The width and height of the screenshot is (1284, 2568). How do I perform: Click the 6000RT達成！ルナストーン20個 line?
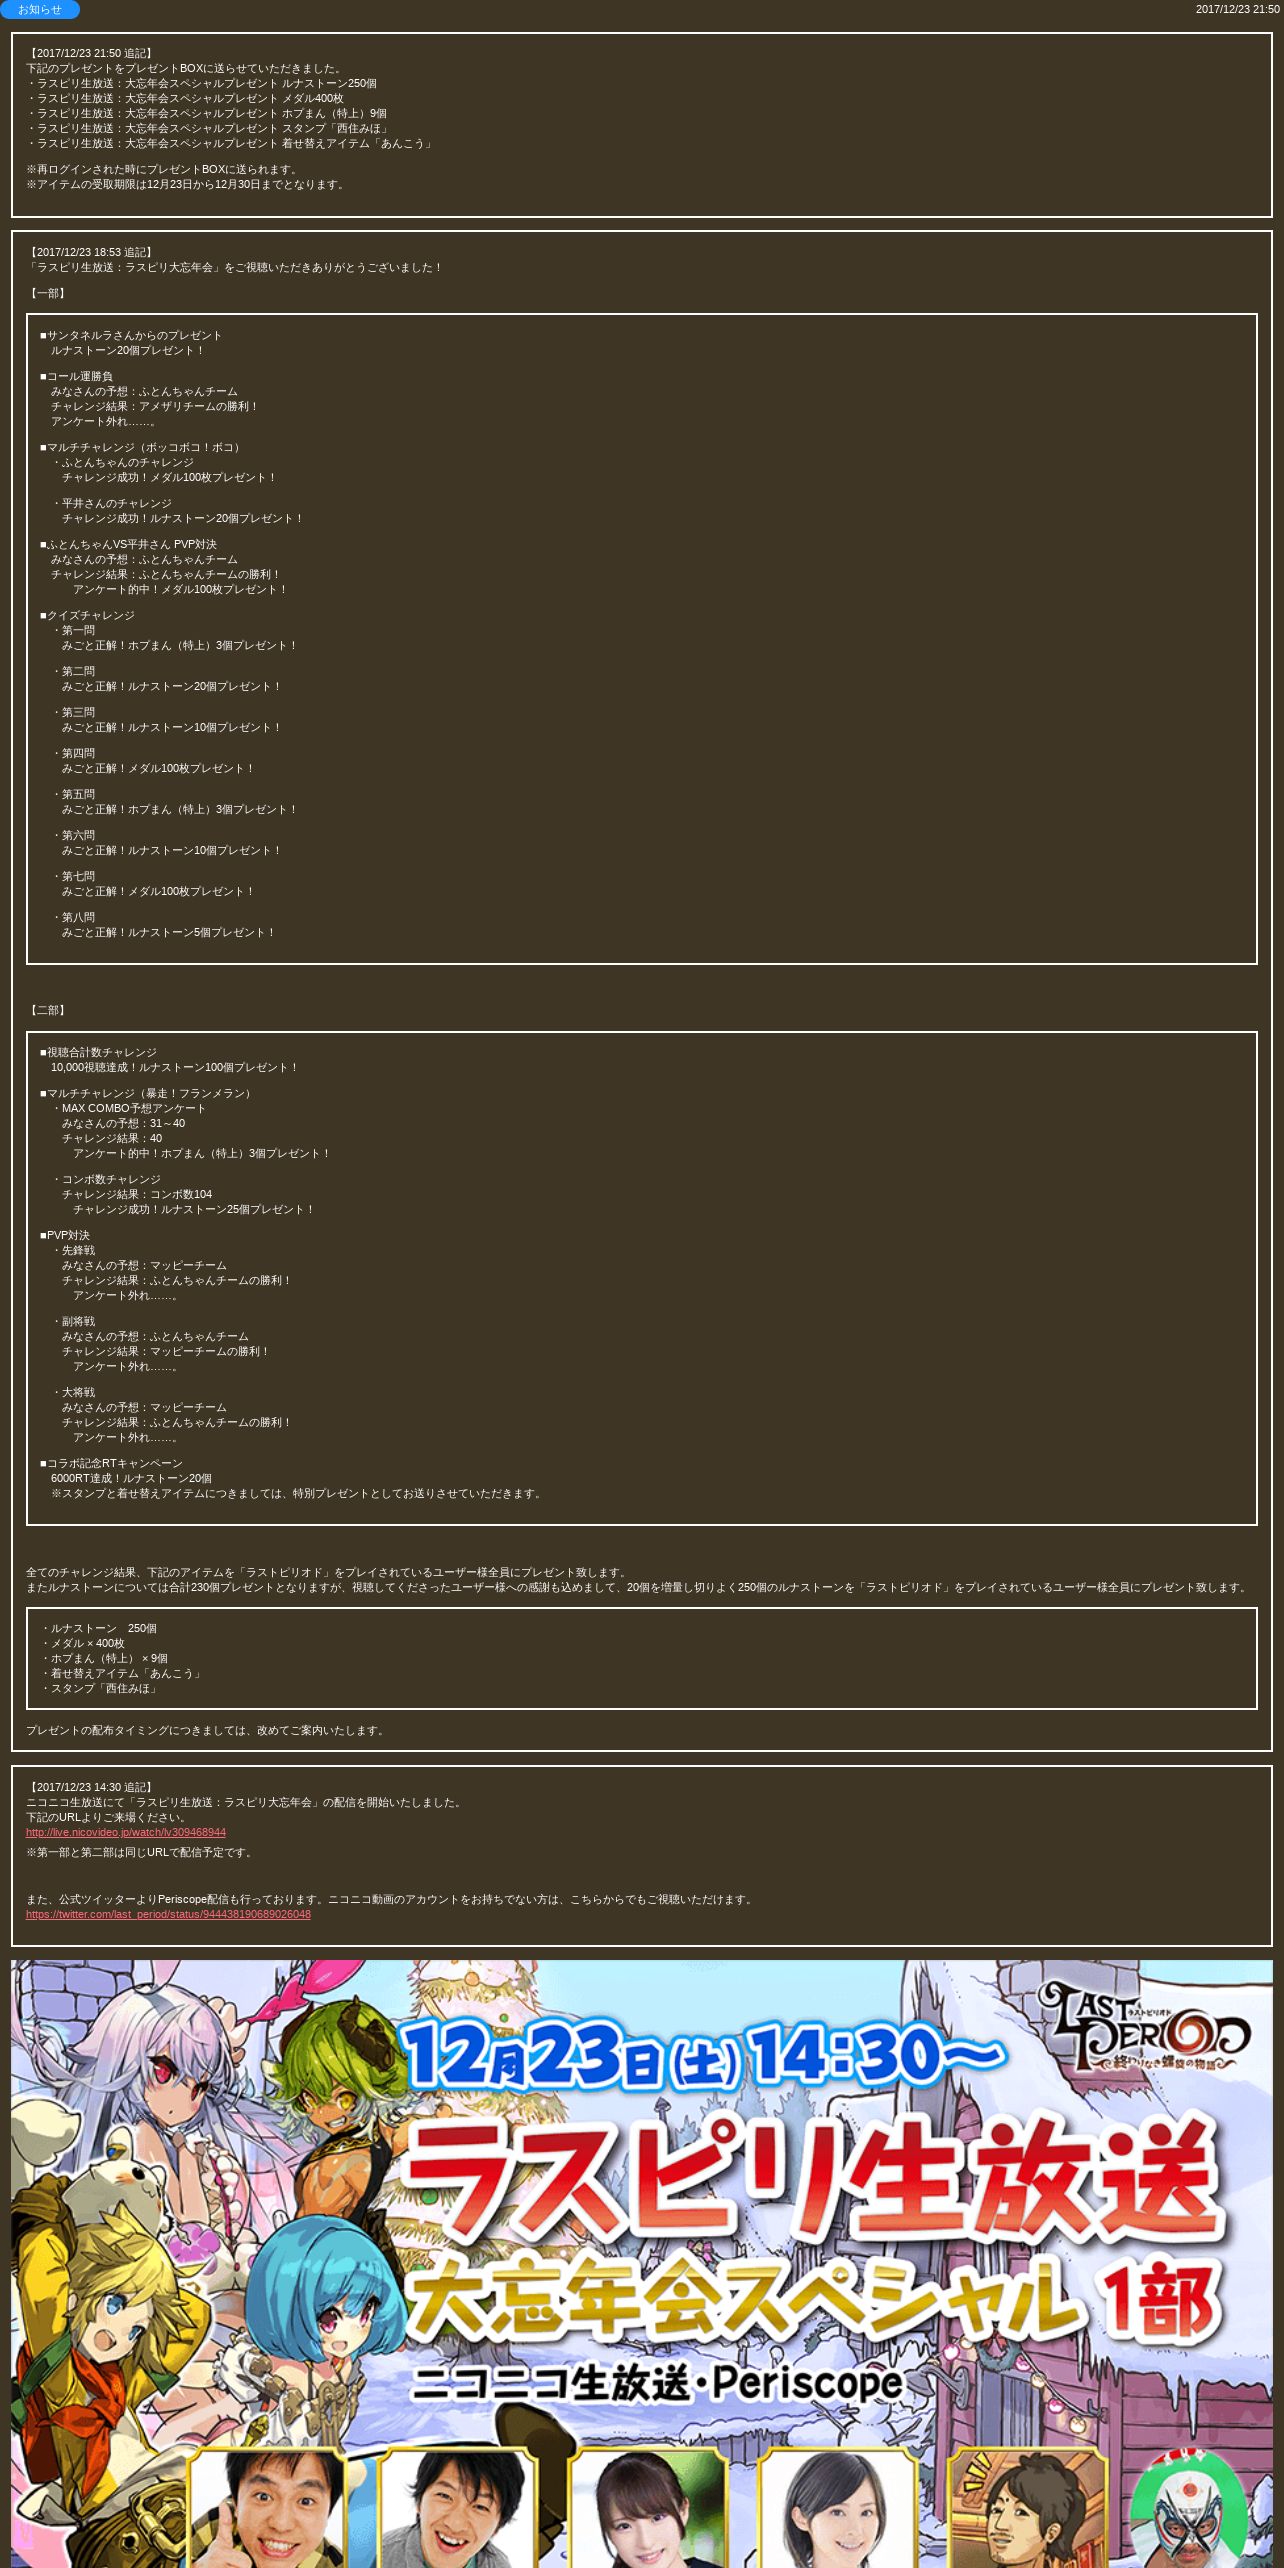(131, 1478)
